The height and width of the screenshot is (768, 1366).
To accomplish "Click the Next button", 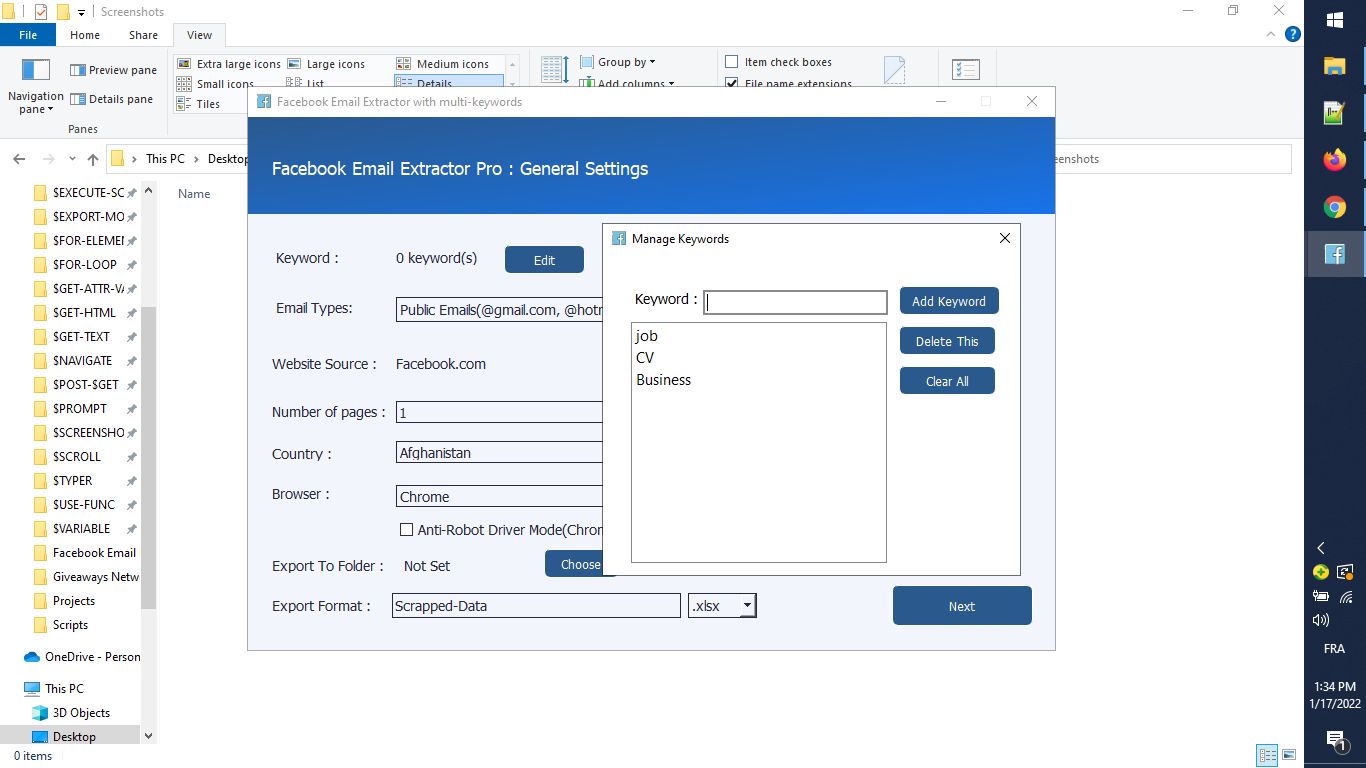I will [x=962, y=606].
